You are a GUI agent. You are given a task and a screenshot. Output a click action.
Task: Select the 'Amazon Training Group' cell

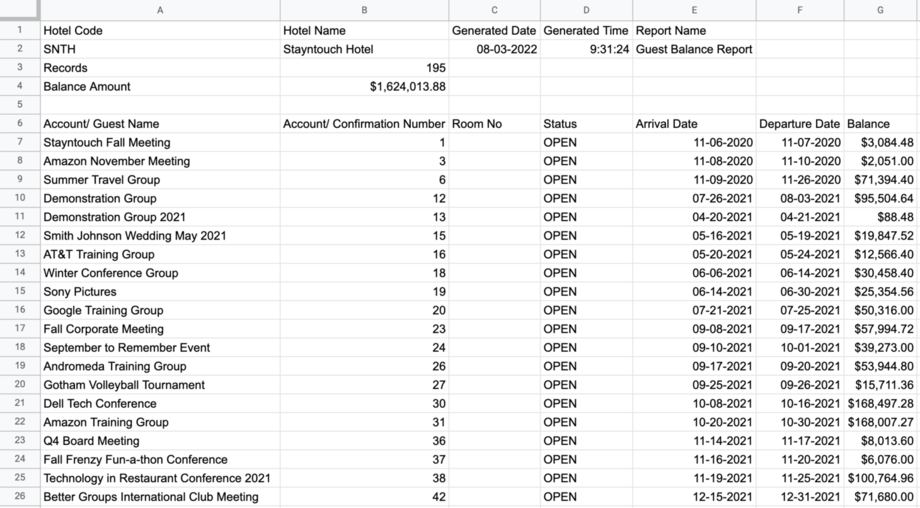(160, 422)
